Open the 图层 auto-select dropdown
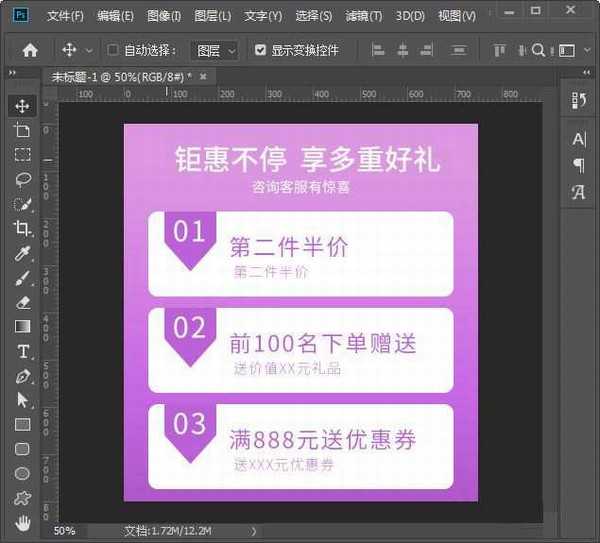 click(x=215, y=50)
